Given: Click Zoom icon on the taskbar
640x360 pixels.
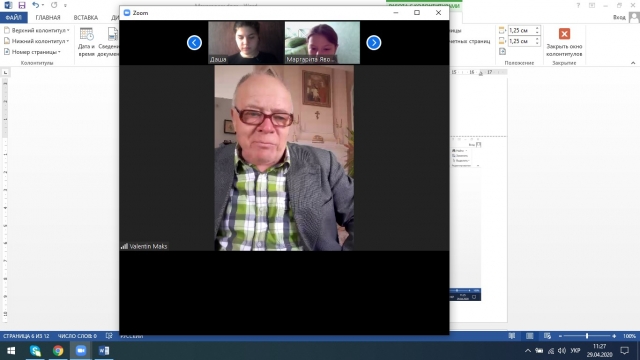Looking at the screenshot, I should click(x=81, y=351).
